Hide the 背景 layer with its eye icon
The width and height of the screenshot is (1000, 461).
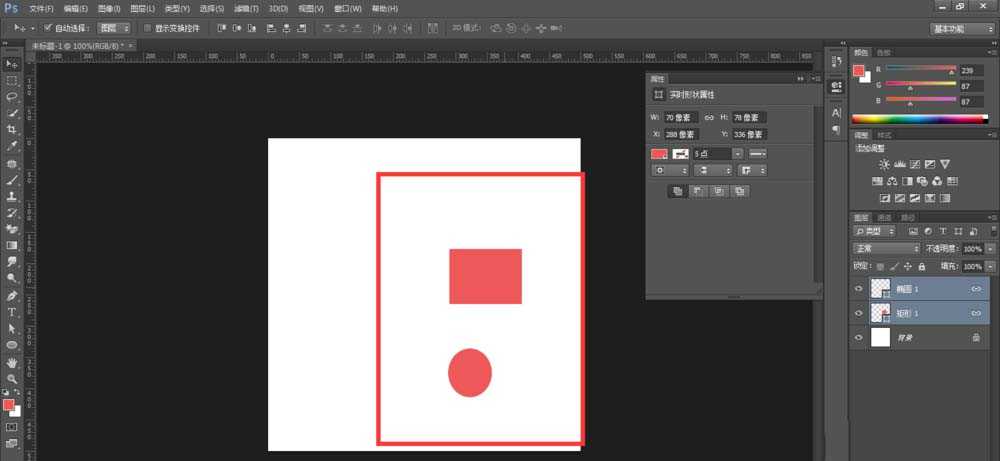pyautogui.click(x=860, y=338)
